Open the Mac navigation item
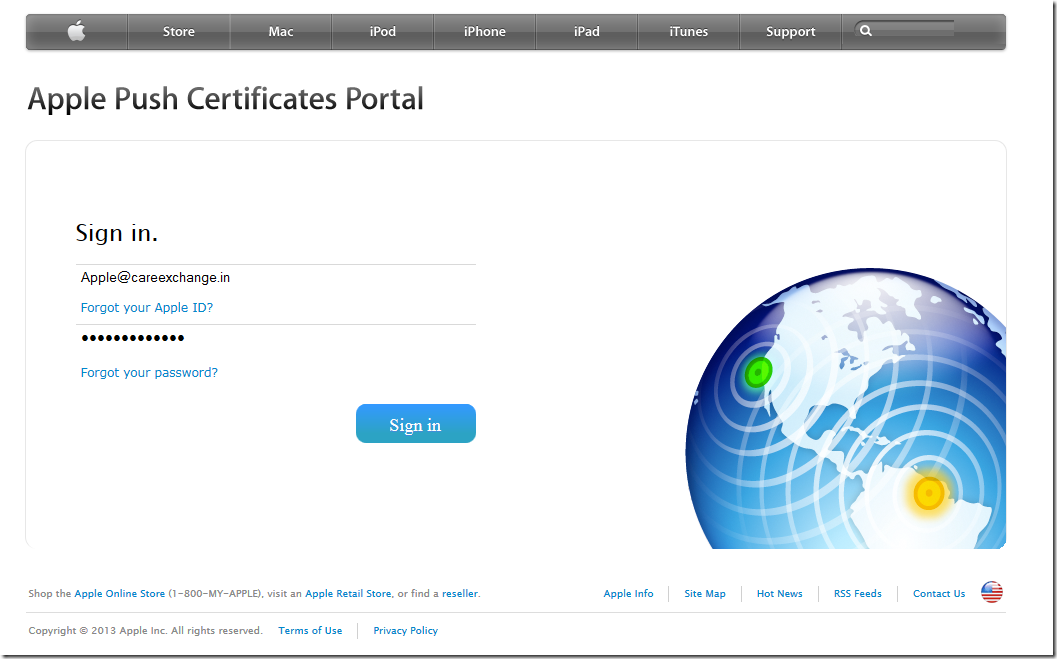Image resolution: width=1057 pixels, height=659 pixels. [x=281, y=32]
